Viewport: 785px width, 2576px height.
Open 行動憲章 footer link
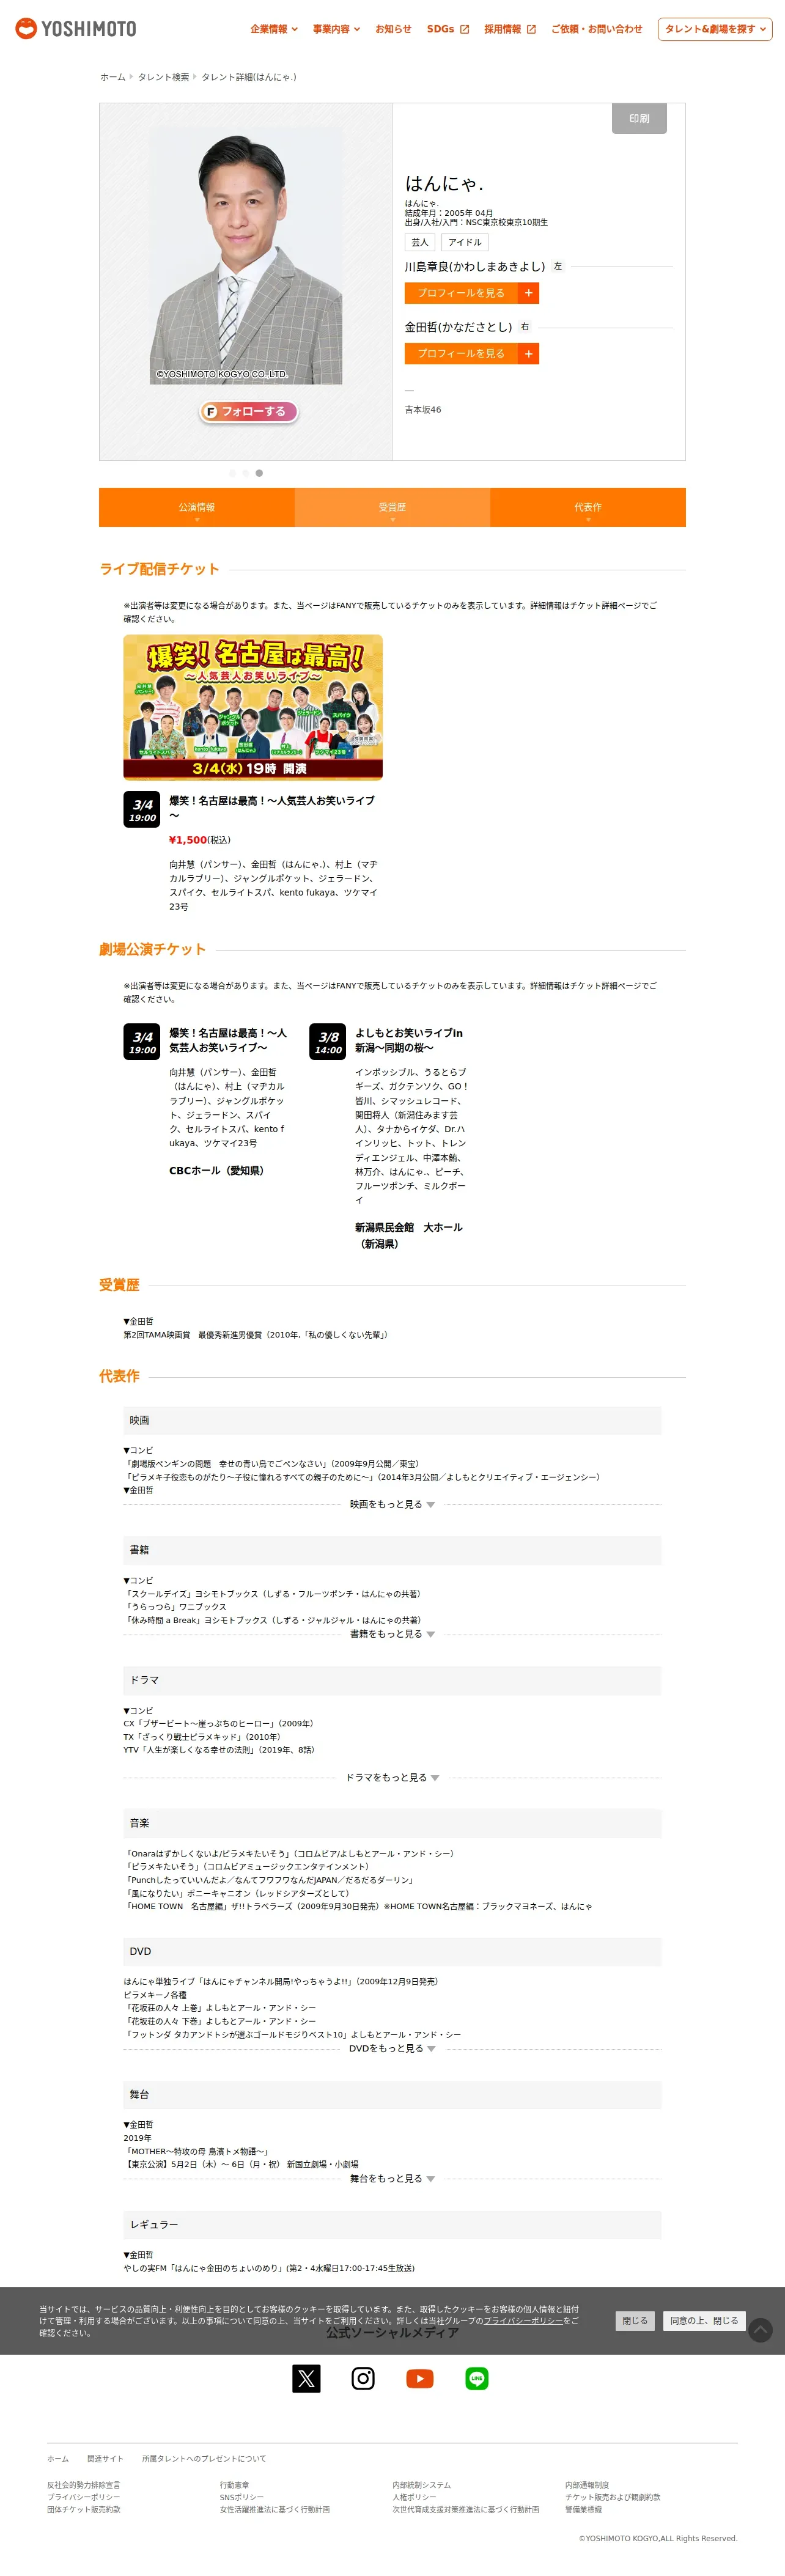(x=234, y=2485)
